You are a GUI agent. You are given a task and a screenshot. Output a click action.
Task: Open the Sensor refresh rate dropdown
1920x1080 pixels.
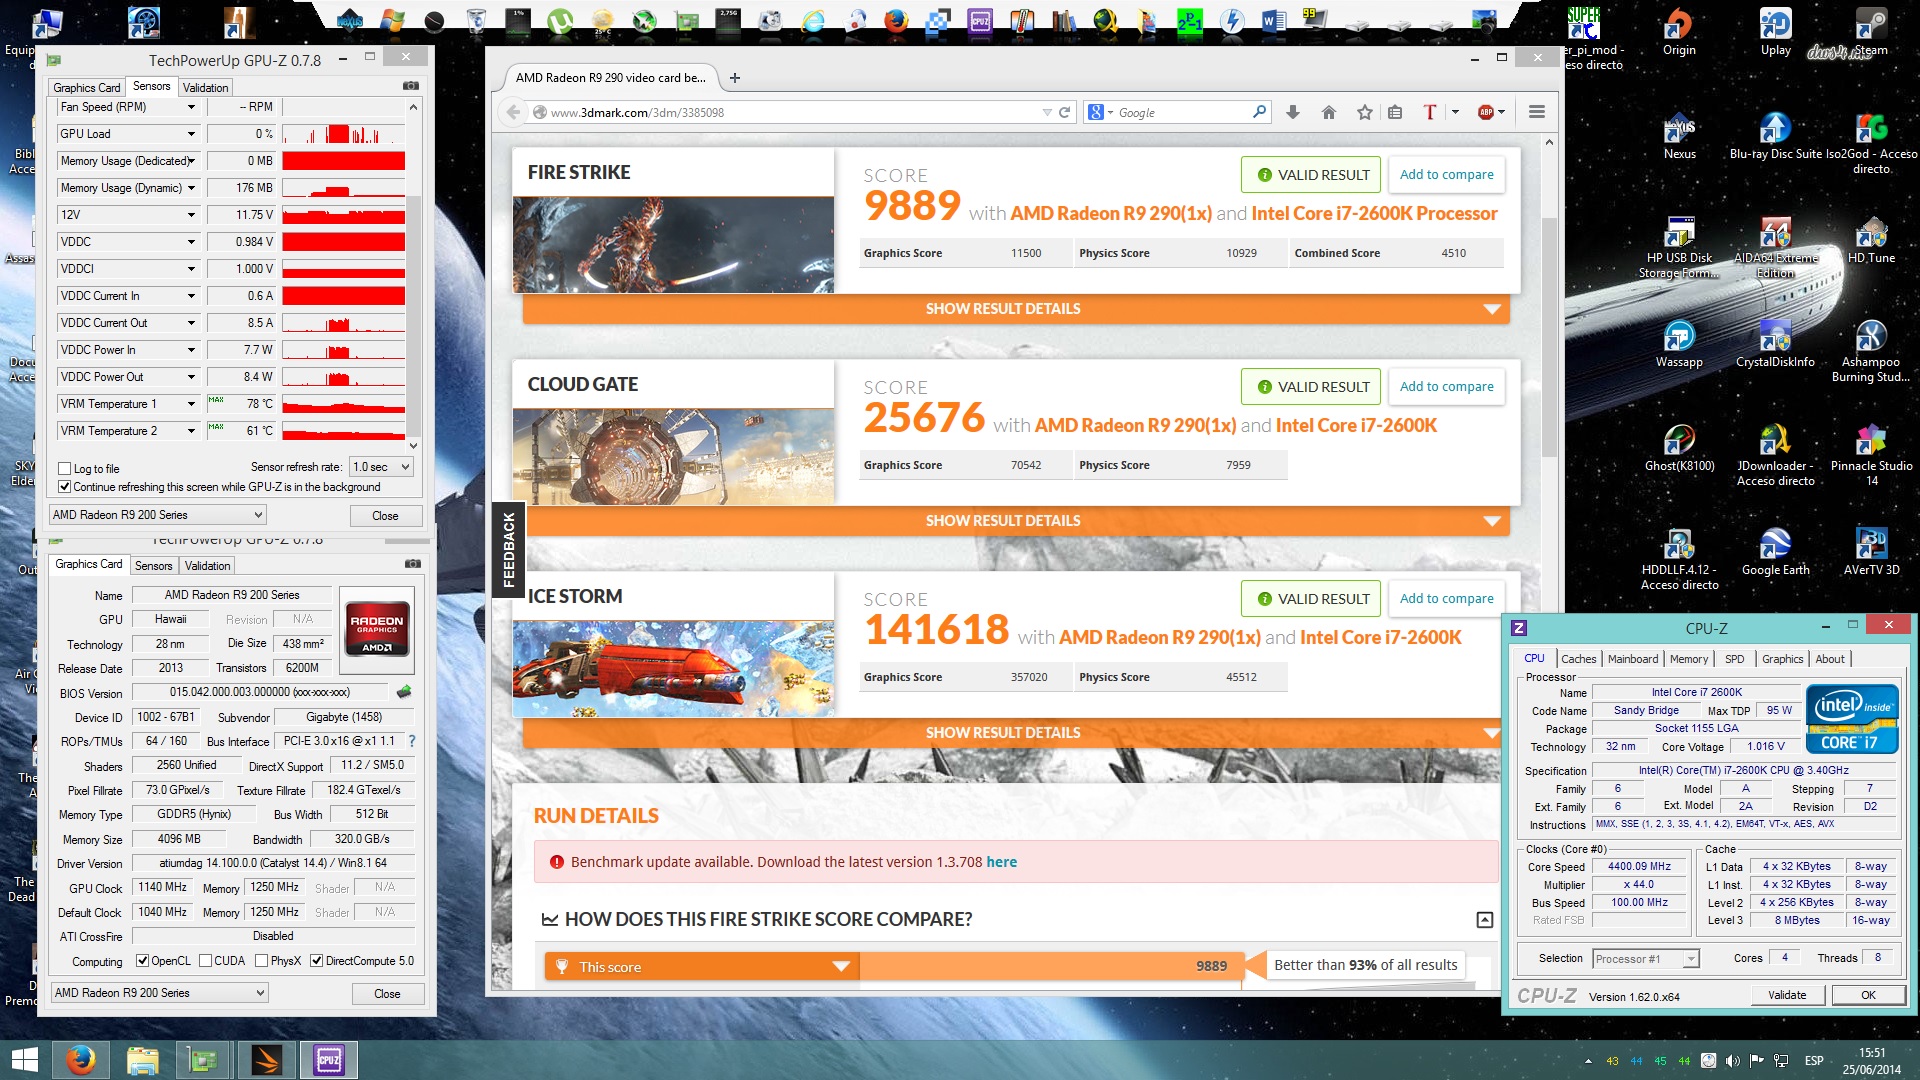pos(381,467)
